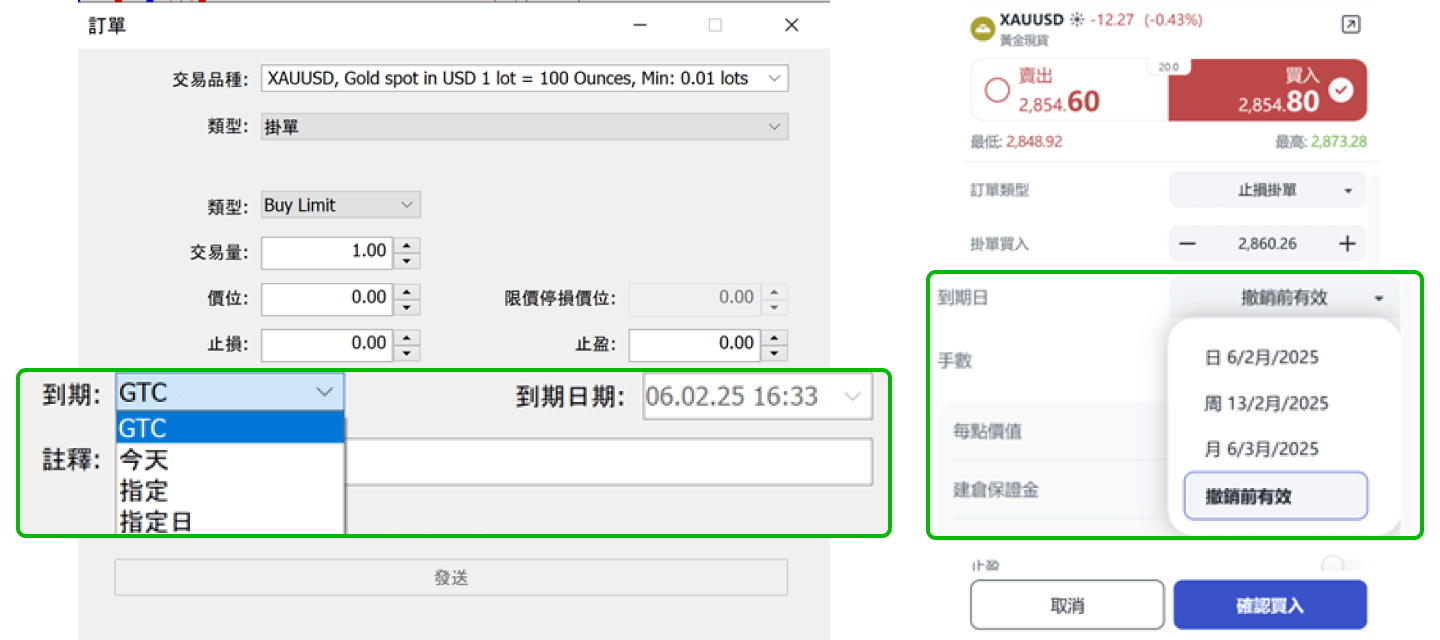Choose 今天 from the 到期 list

pos(228,459)
